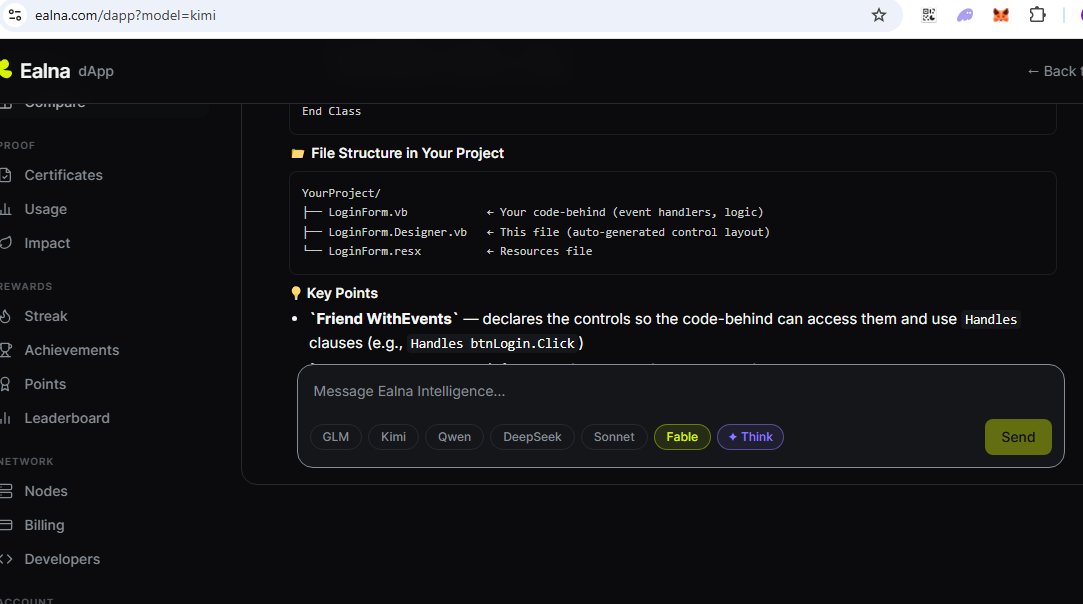This screenshot has width=1083, height=604.
Task: Open the QR code extension icon
Action: pos(929,15)
